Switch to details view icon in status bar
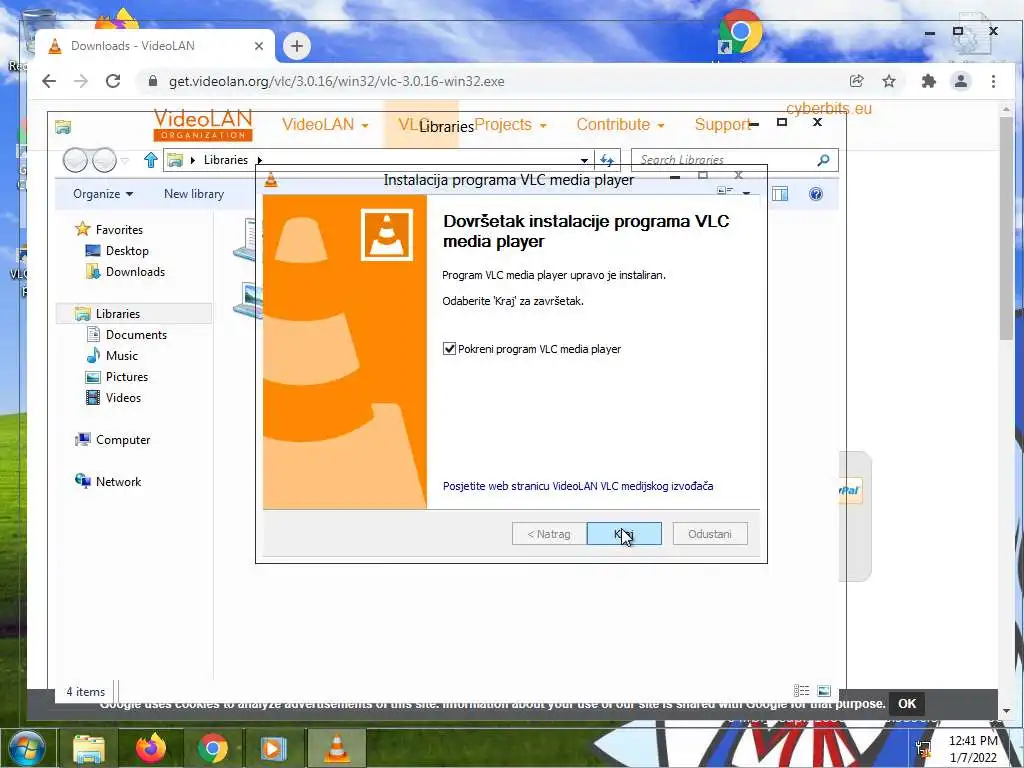The height and width of the screenshot is (768, 1024). tap(801, 691)
